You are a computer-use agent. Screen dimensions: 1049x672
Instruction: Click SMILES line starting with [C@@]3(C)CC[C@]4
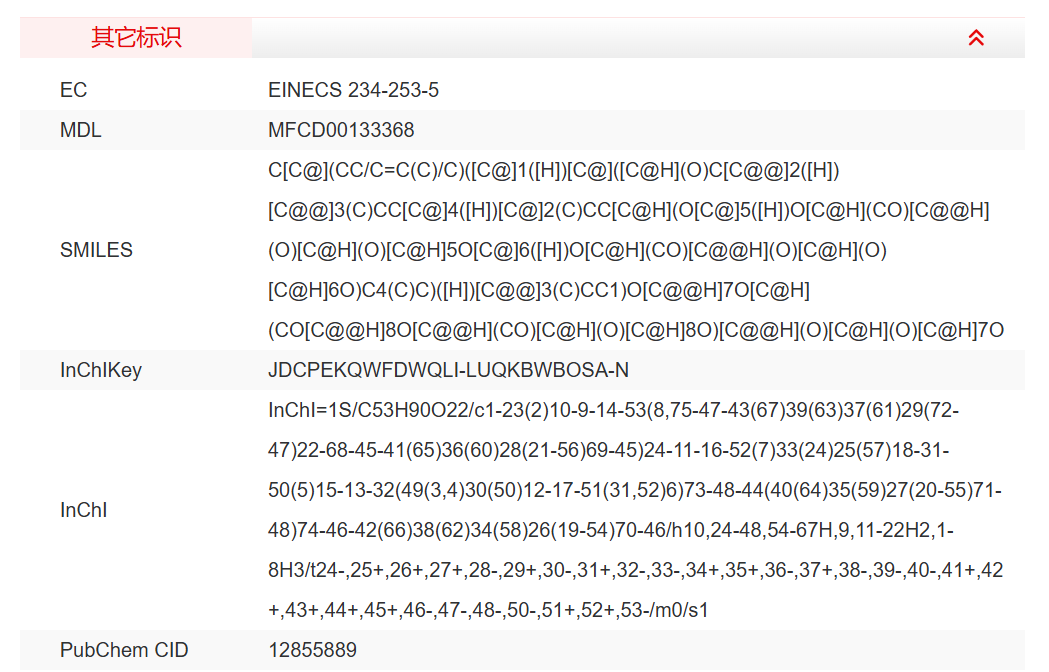(x=628, y=210)
